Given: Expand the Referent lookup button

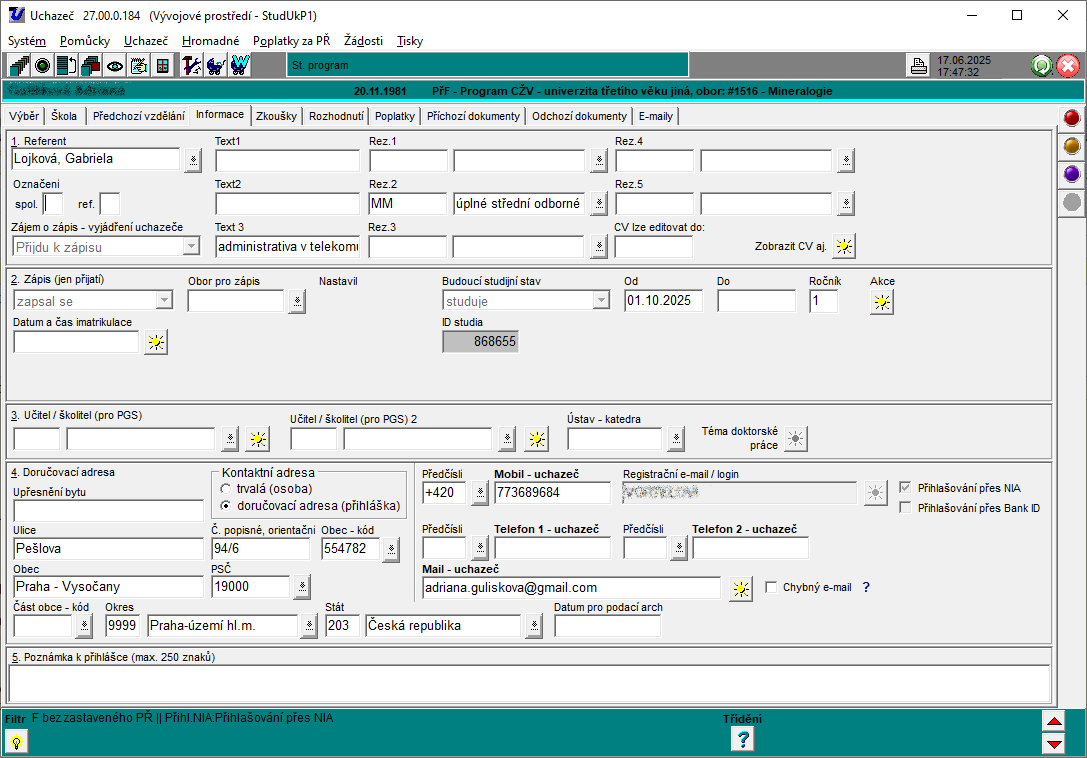Looking at the screenshot, I should pos(193,160).
